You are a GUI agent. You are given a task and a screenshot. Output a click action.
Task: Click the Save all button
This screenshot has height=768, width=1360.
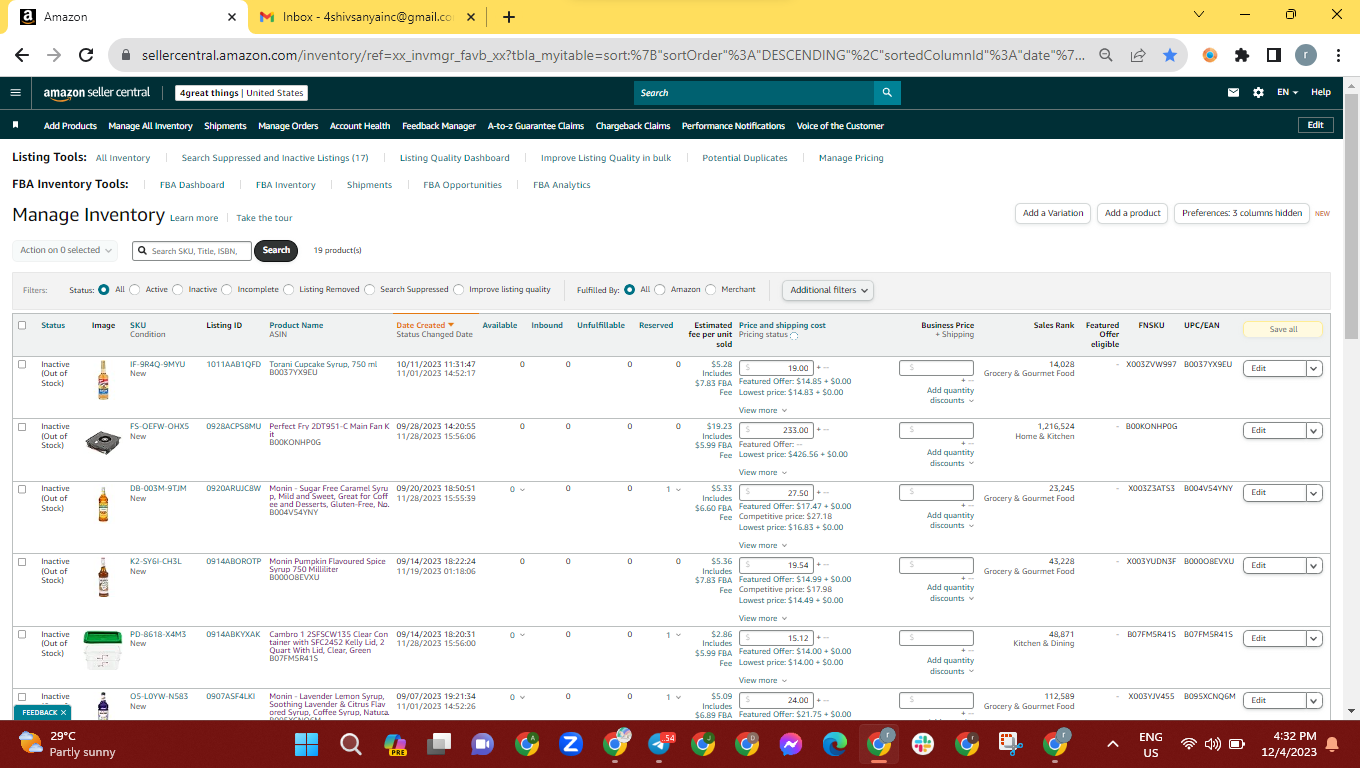click(1283, 329)
